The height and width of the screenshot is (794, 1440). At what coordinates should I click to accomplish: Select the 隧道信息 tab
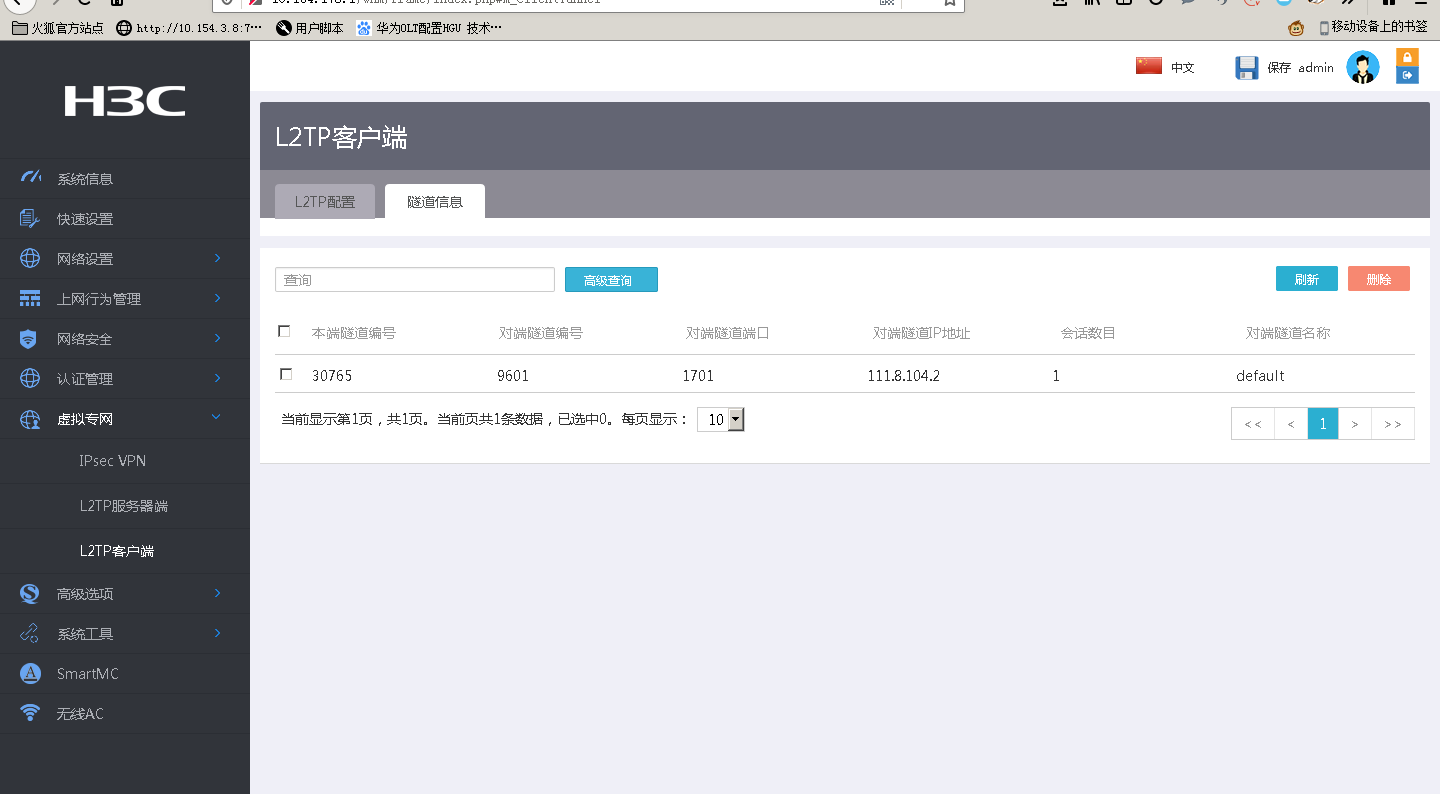tap(435, 201)
